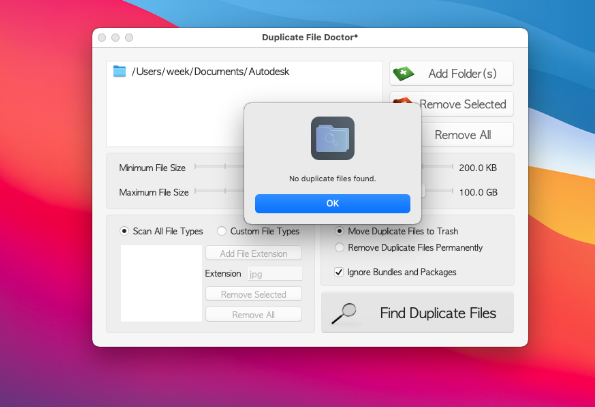Image resolution: width=595 pixels, height=407 pixels.
Task: Choose Move Duplicate Files to Trash
Action: (x=339, y=231)
